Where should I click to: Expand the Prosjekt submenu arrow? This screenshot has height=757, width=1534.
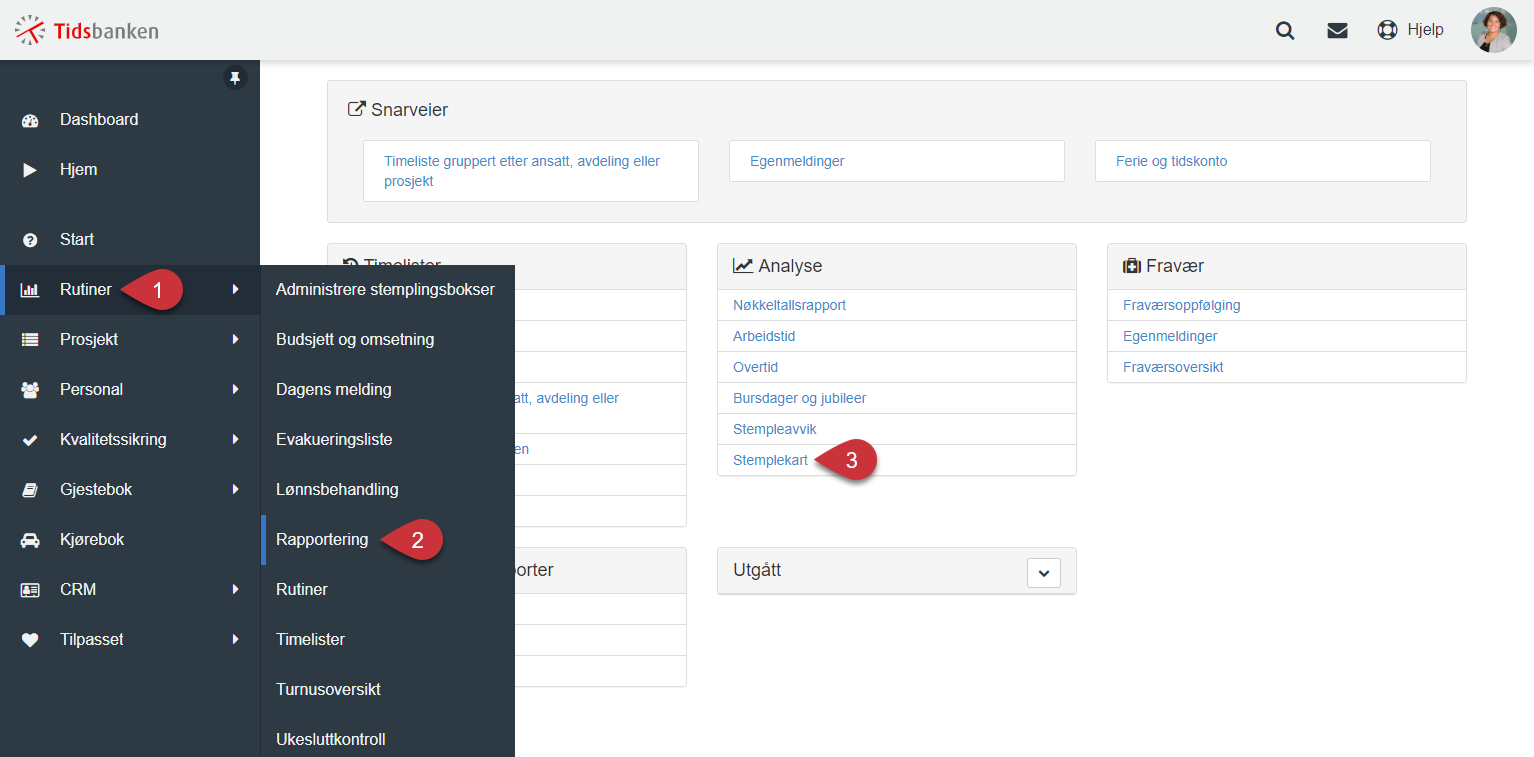point(236,340)
